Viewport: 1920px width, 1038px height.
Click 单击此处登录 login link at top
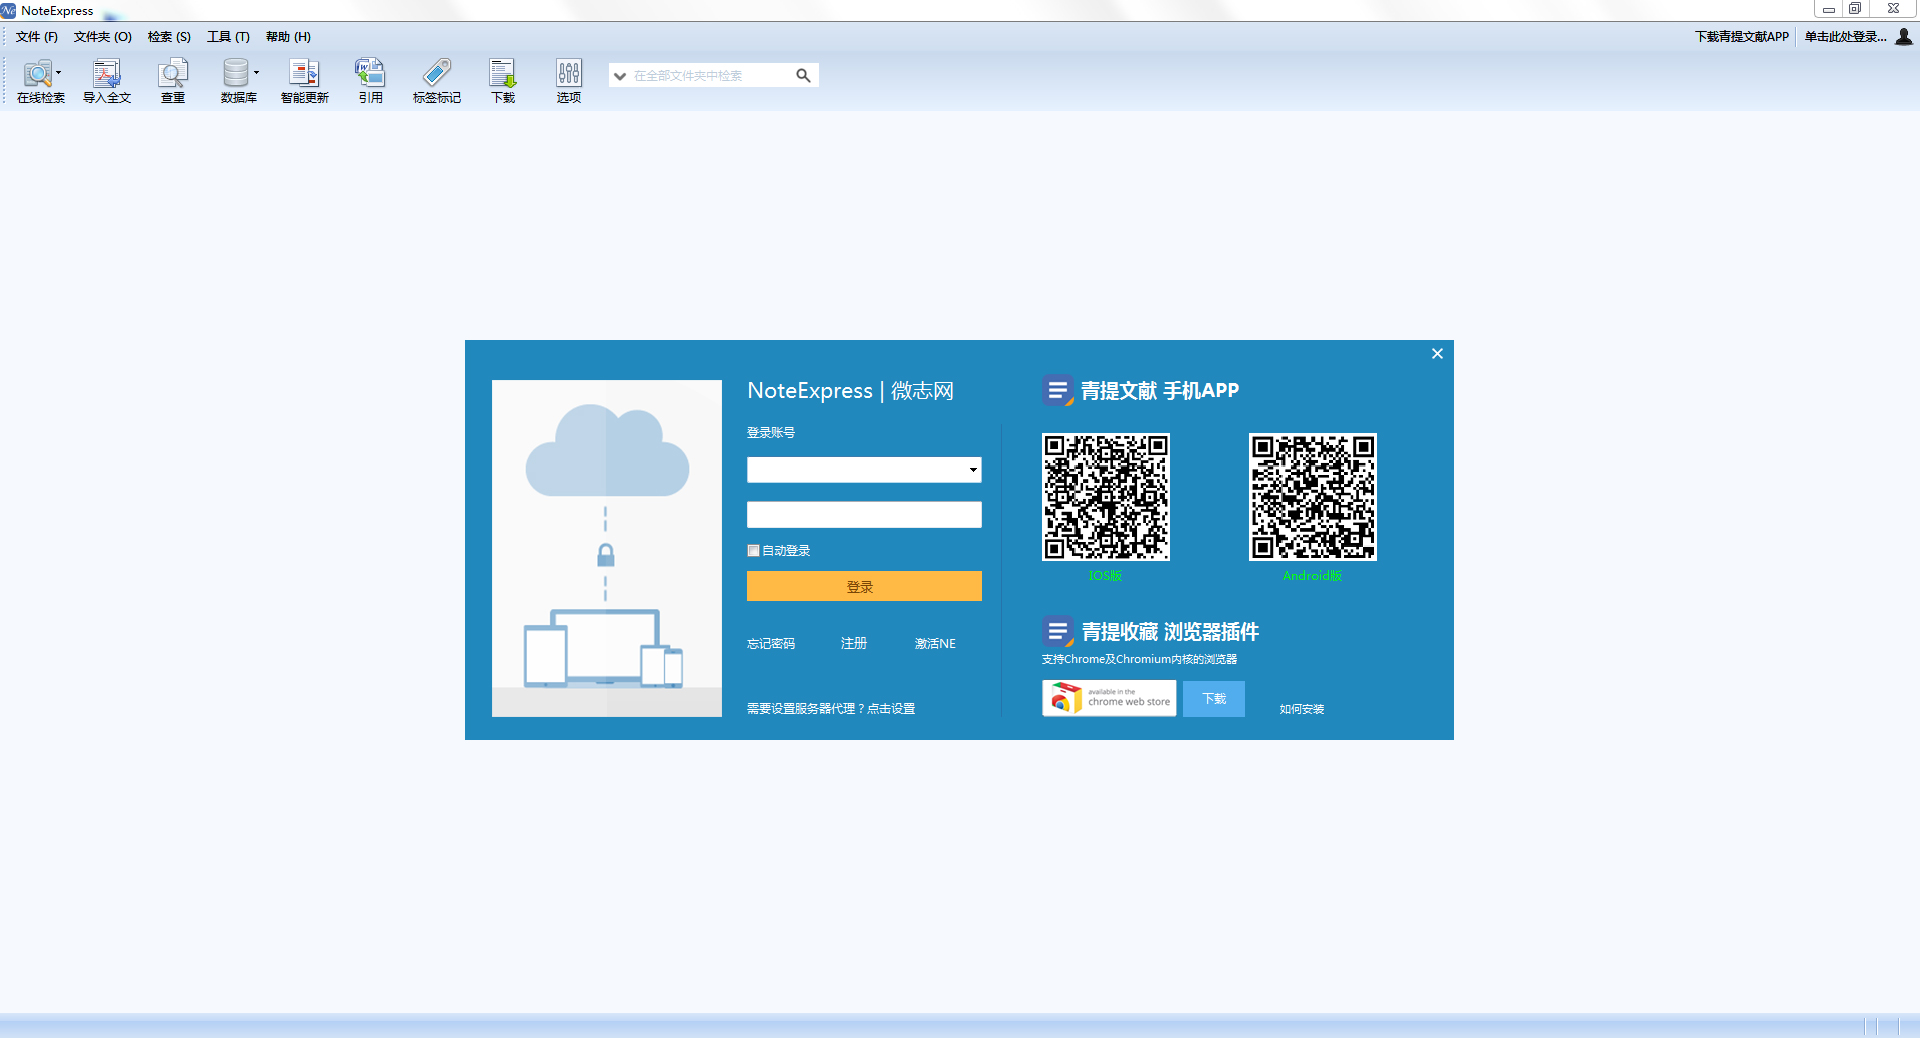pyautogui.click(x=1845, y=36)
